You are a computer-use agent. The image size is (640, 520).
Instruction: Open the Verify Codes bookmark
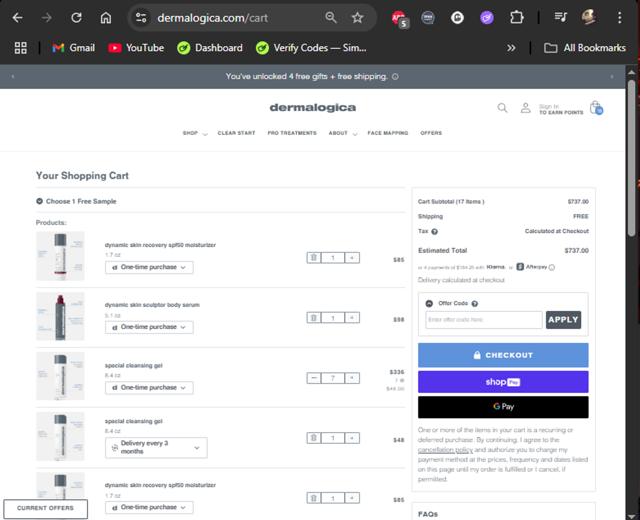tap(311, 48)
